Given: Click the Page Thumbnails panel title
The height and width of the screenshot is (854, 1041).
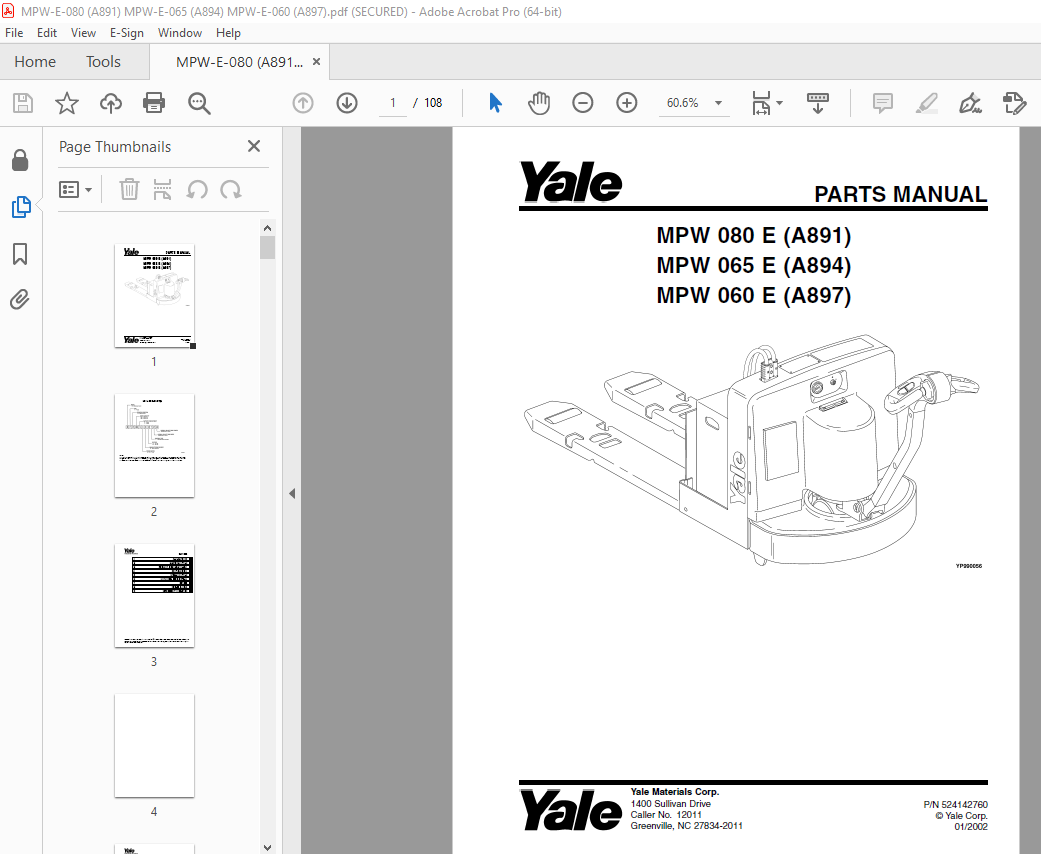Looking at the screenshot, I should 115,147.
